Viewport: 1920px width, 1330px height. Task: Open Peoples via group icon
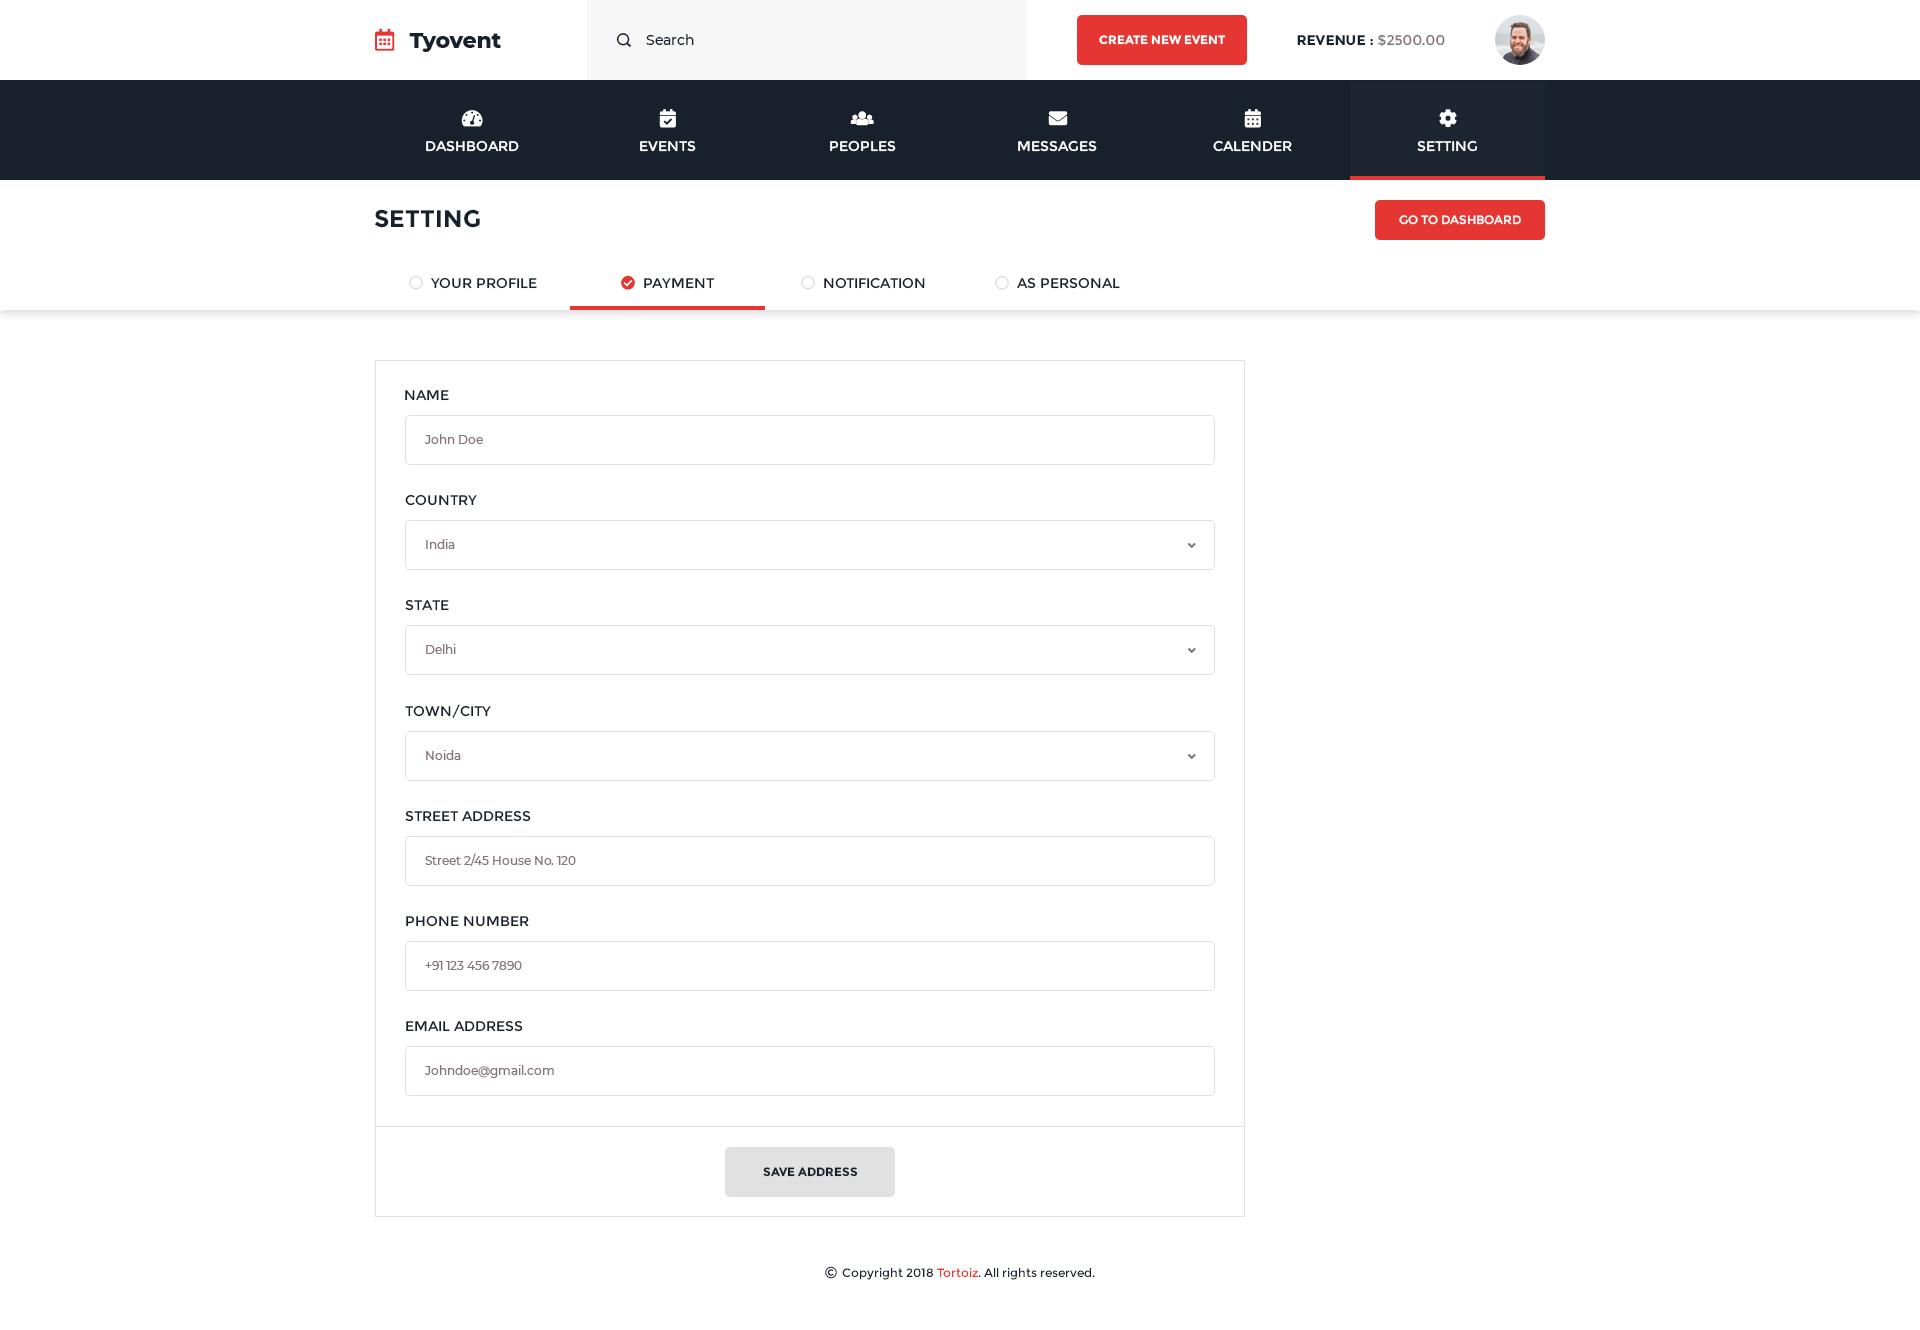pyautogui.click(x=862, y=118)
